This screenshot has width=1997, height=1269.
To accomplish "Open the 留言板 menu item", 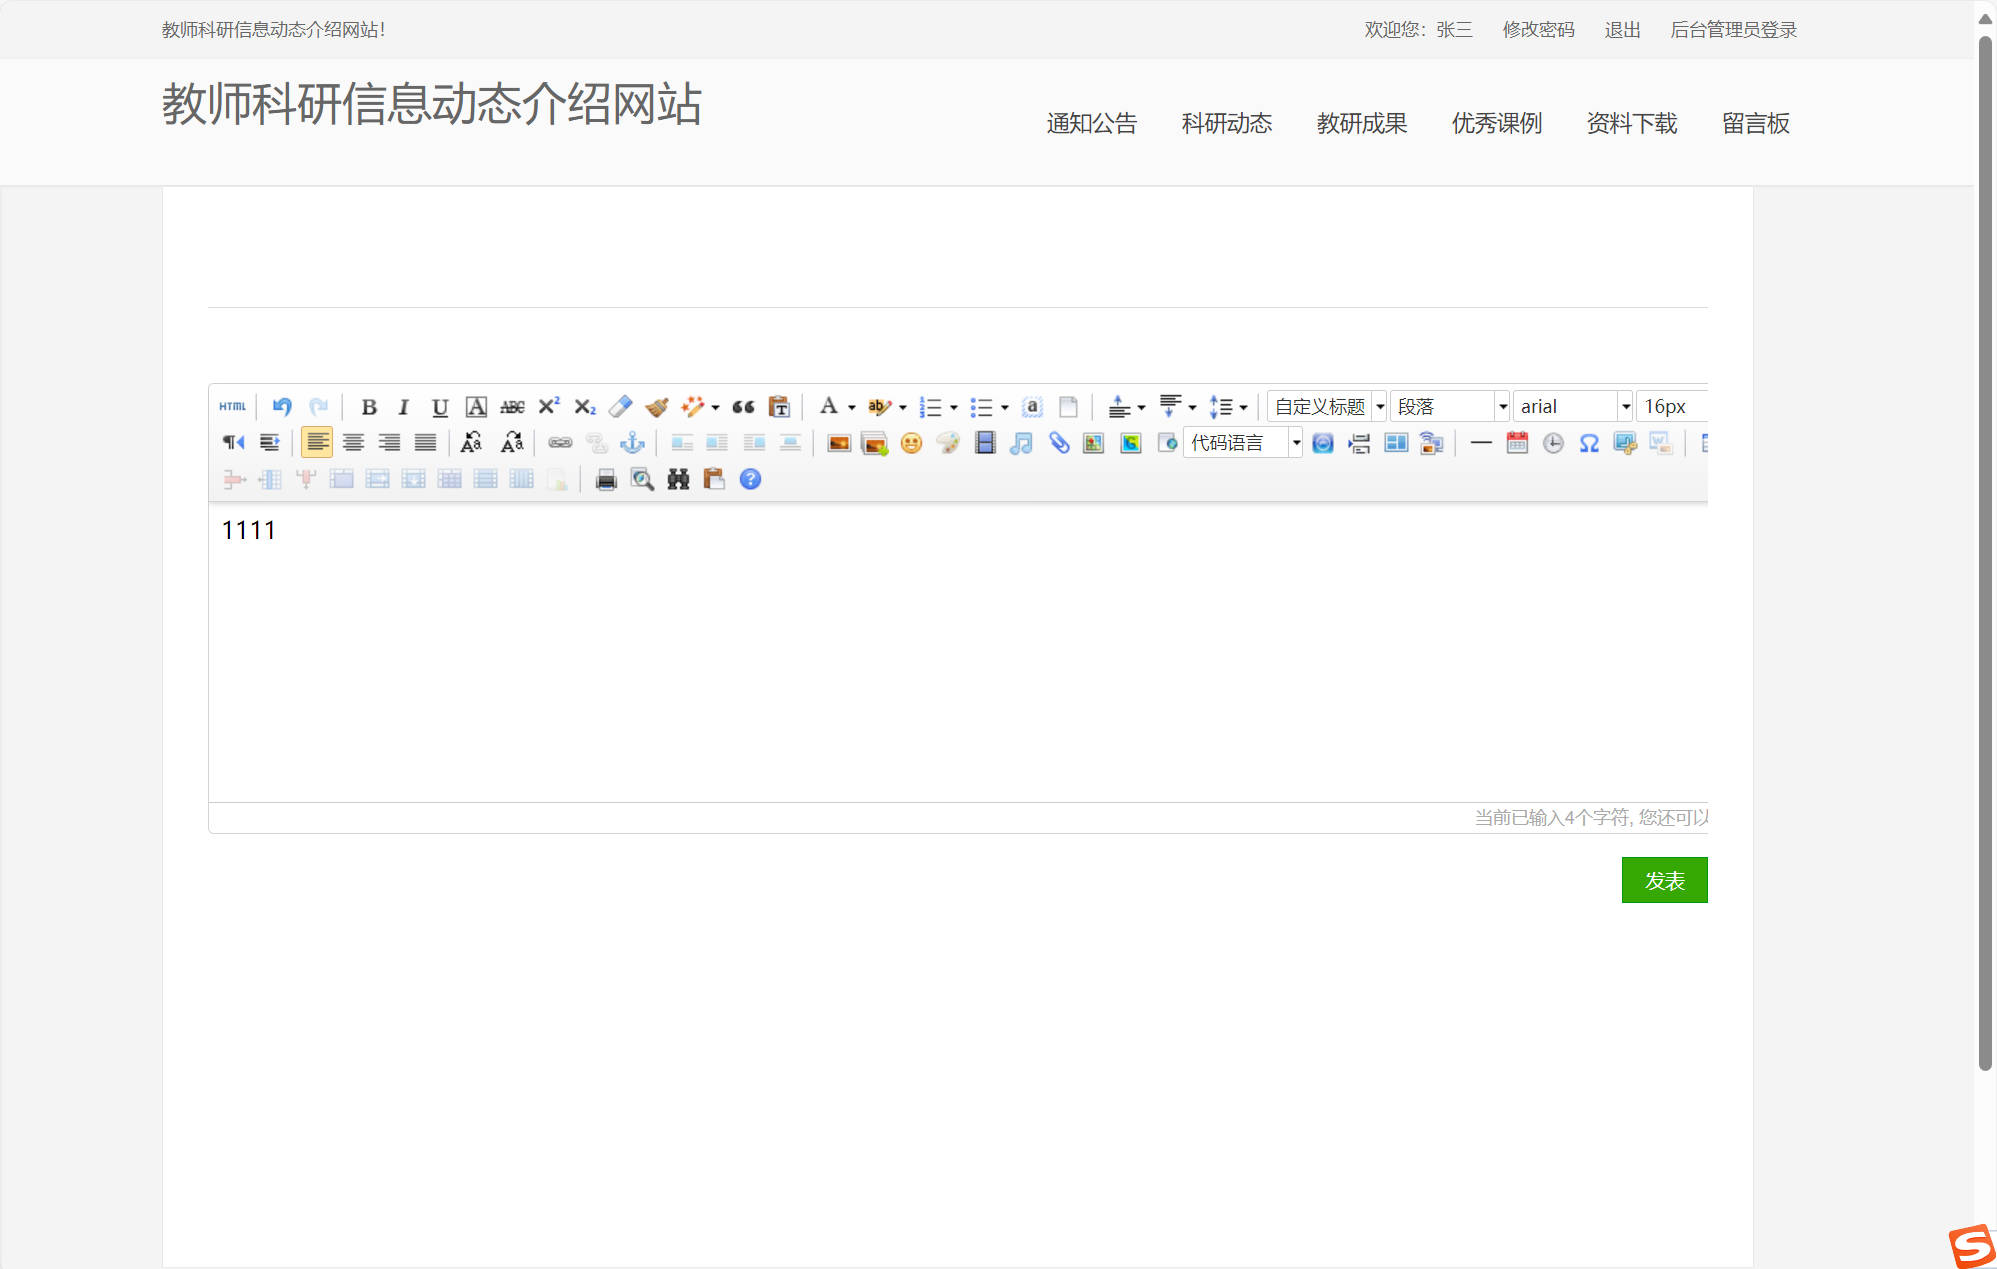I will [1756, 123].
